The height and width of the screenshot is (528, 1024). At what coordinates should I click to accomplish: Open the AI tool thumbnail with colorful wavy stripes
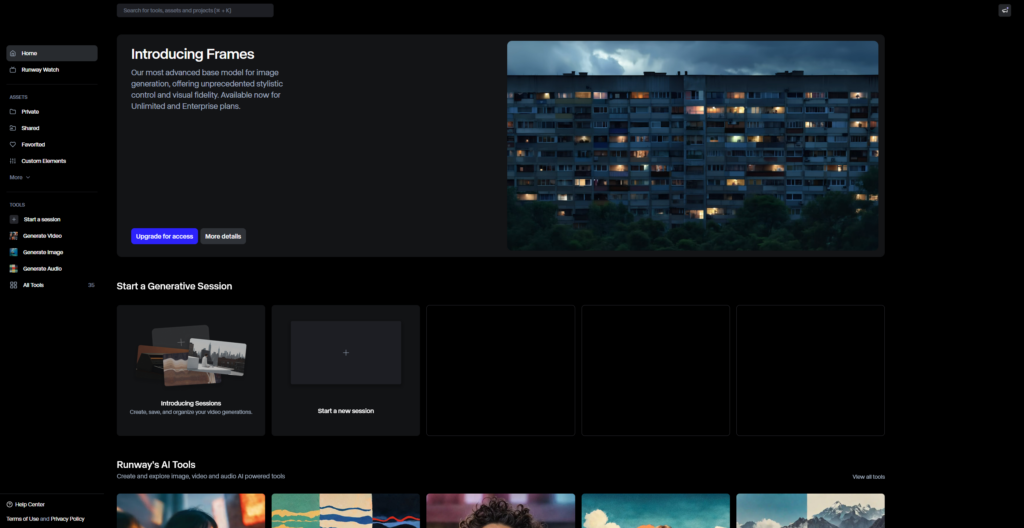(346, 511)
